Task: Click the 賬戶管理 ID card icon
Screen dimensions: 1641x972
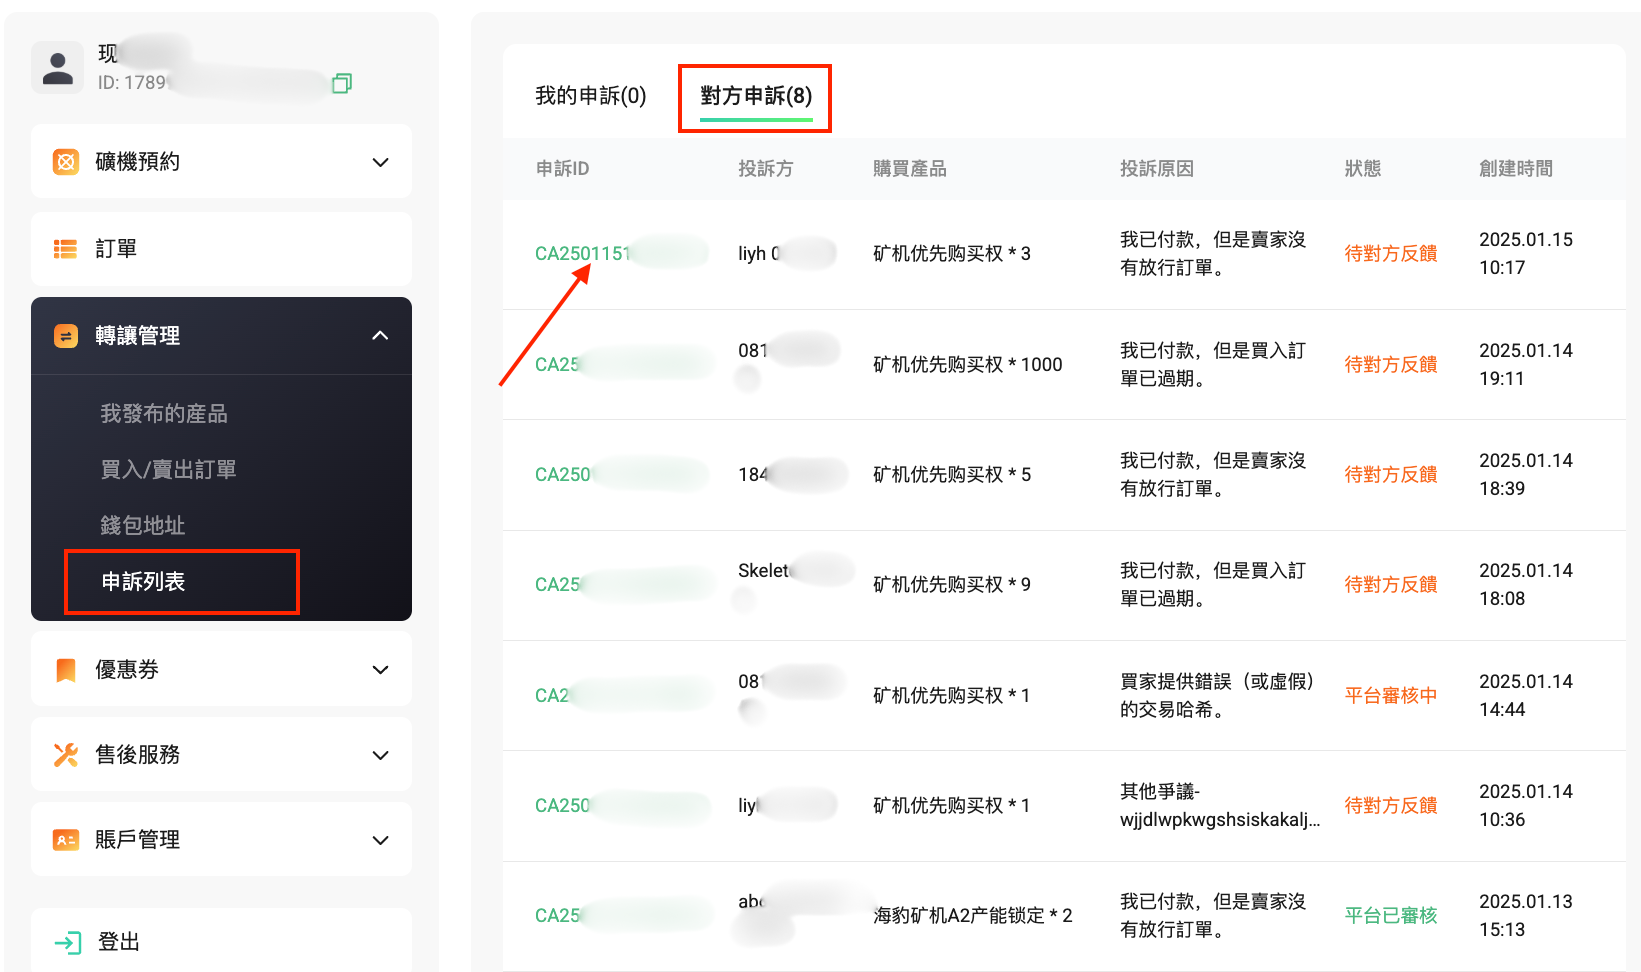Action: coord(66,840)
